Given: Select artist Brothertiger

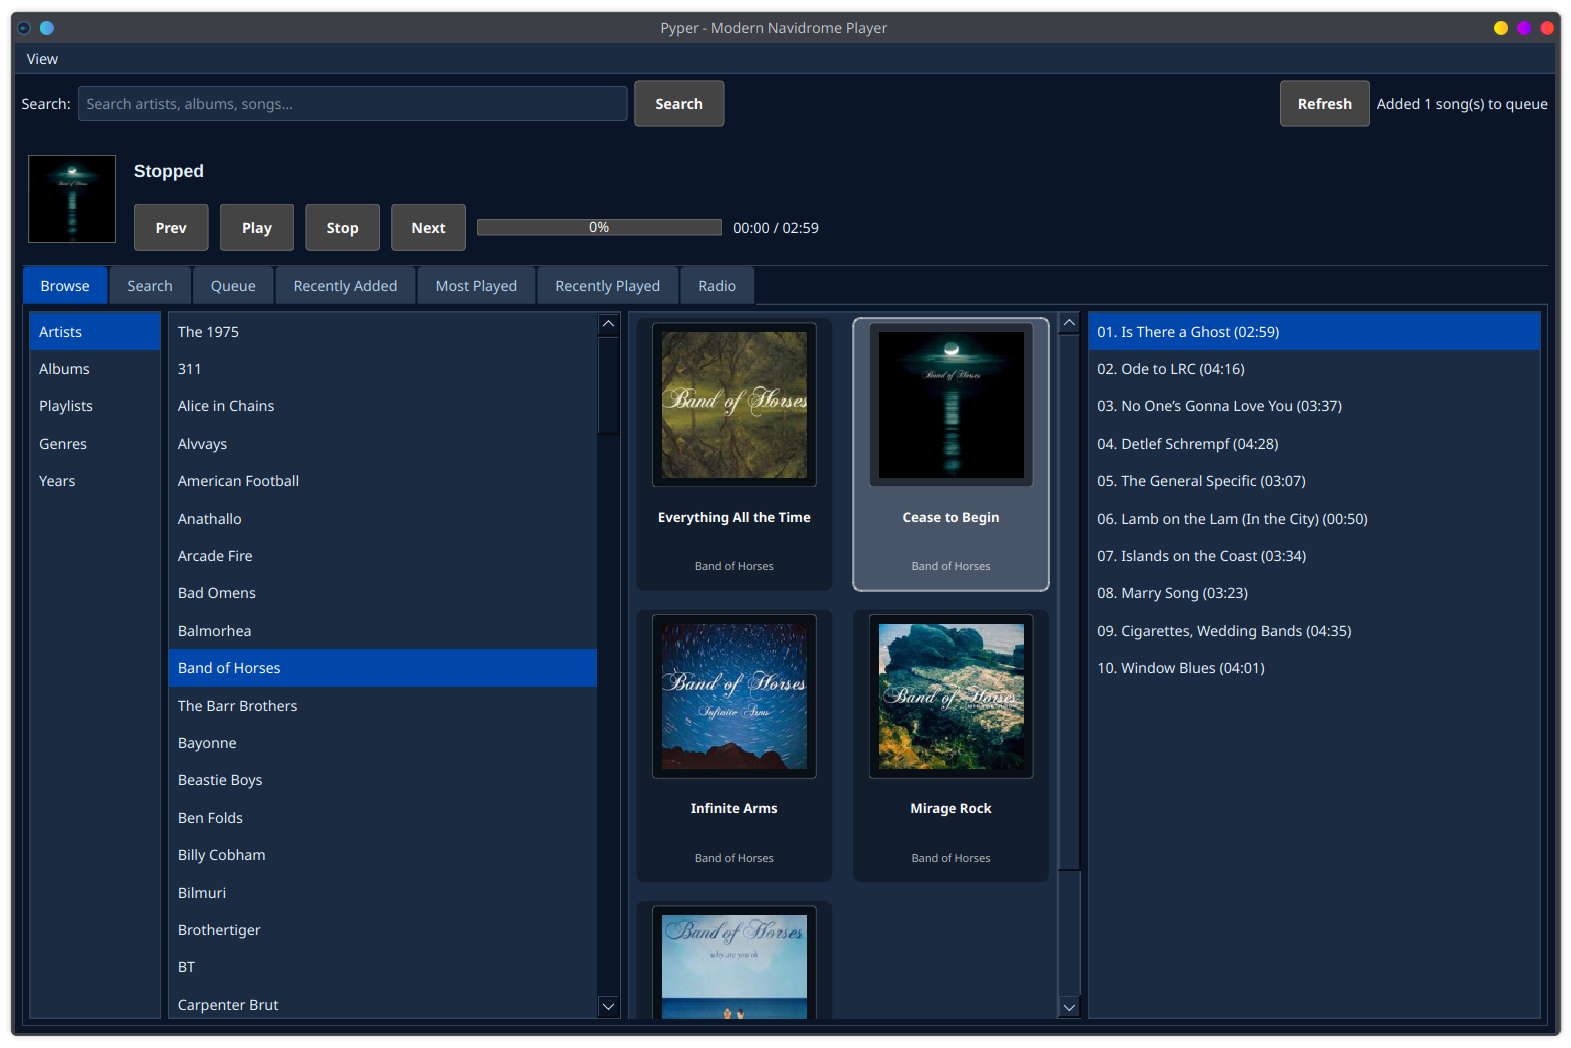Looking at the screenshot, I should (383, 930).
